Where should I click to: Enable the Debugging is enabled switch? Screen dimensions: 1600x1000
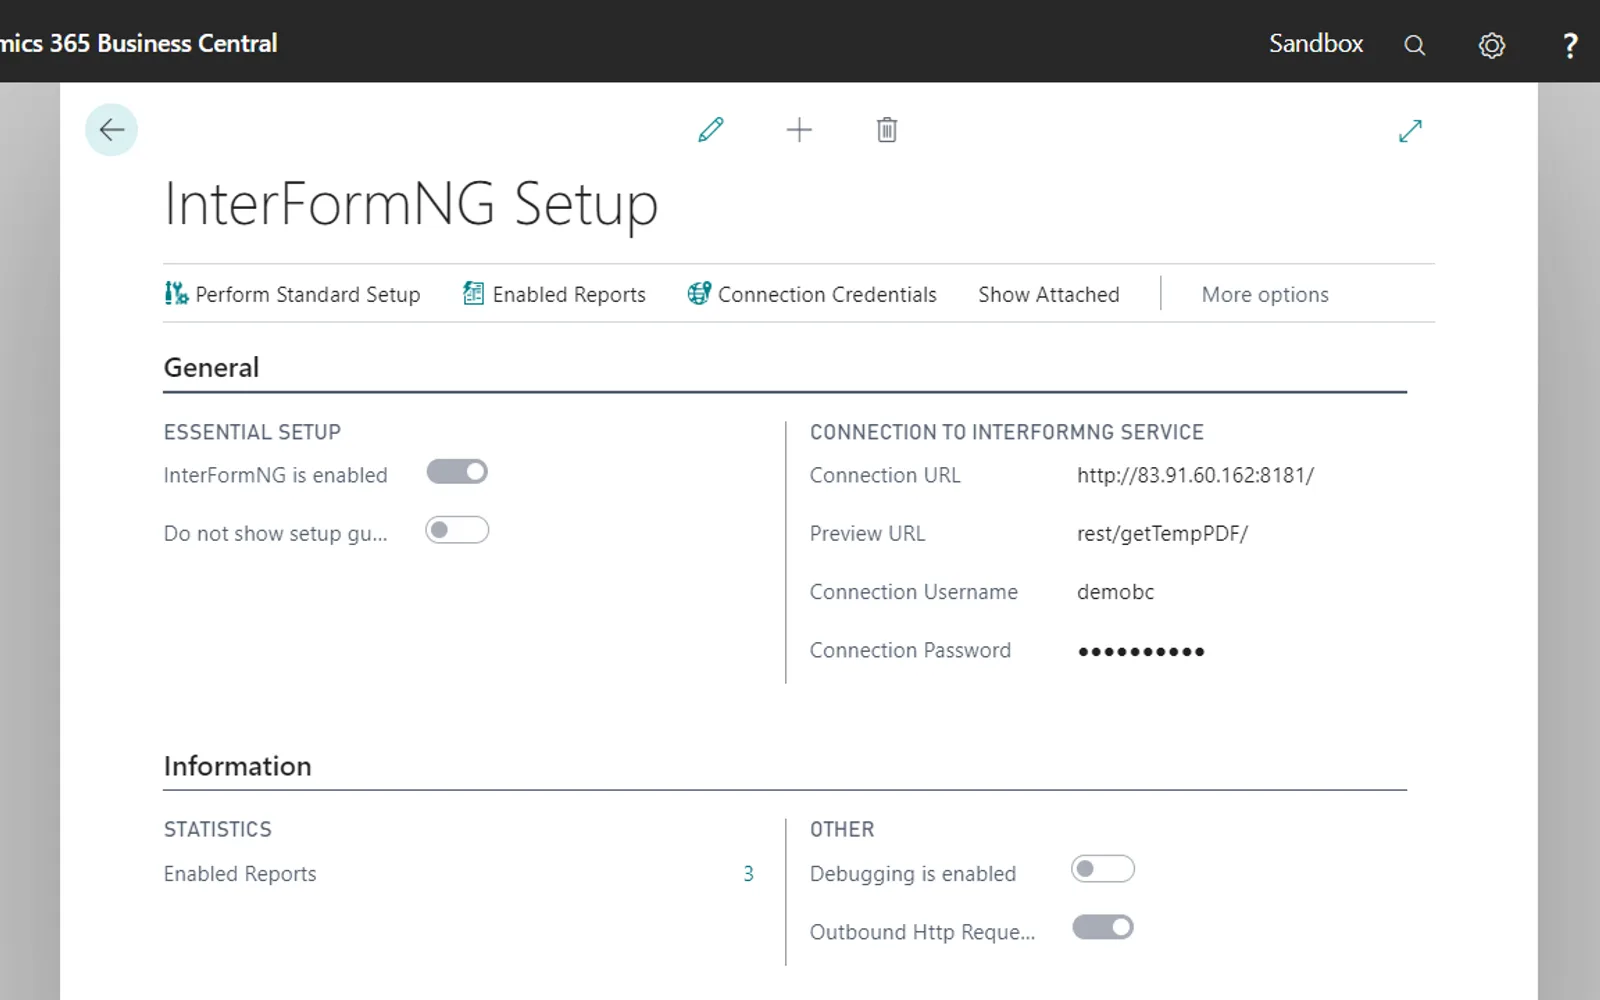point(1103,869)
